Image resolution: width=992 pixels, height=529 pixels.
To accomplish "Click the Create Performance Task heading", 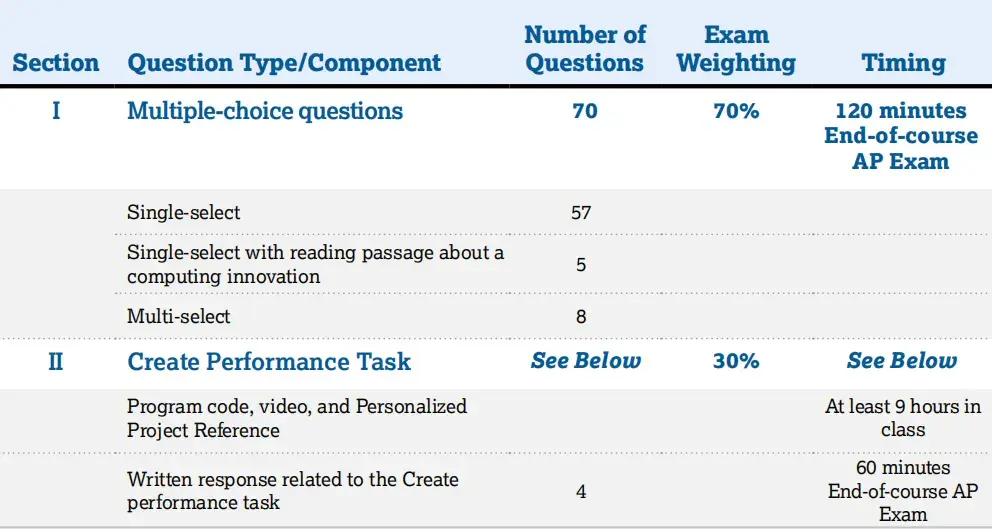I will pos(269,361).
